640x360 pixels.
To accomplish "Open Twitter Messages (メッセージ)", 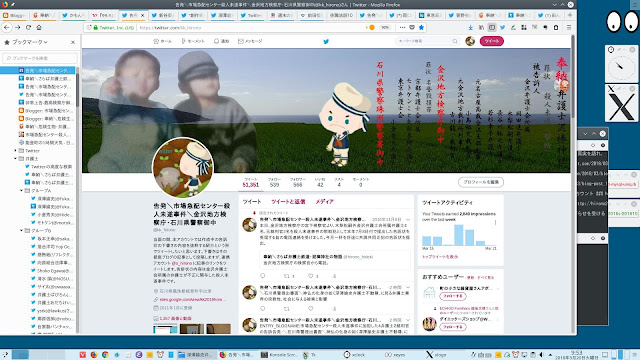I will [250, 41].
